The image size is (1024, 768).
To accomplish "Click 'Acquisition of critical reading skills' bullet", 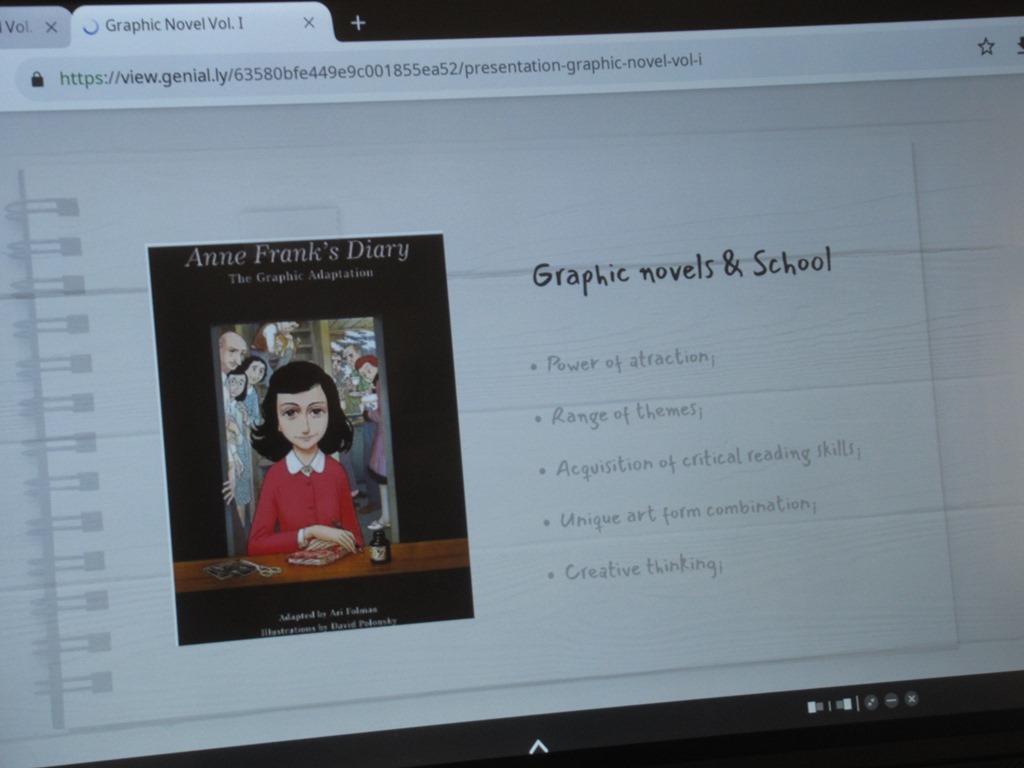I will (709, 458).
